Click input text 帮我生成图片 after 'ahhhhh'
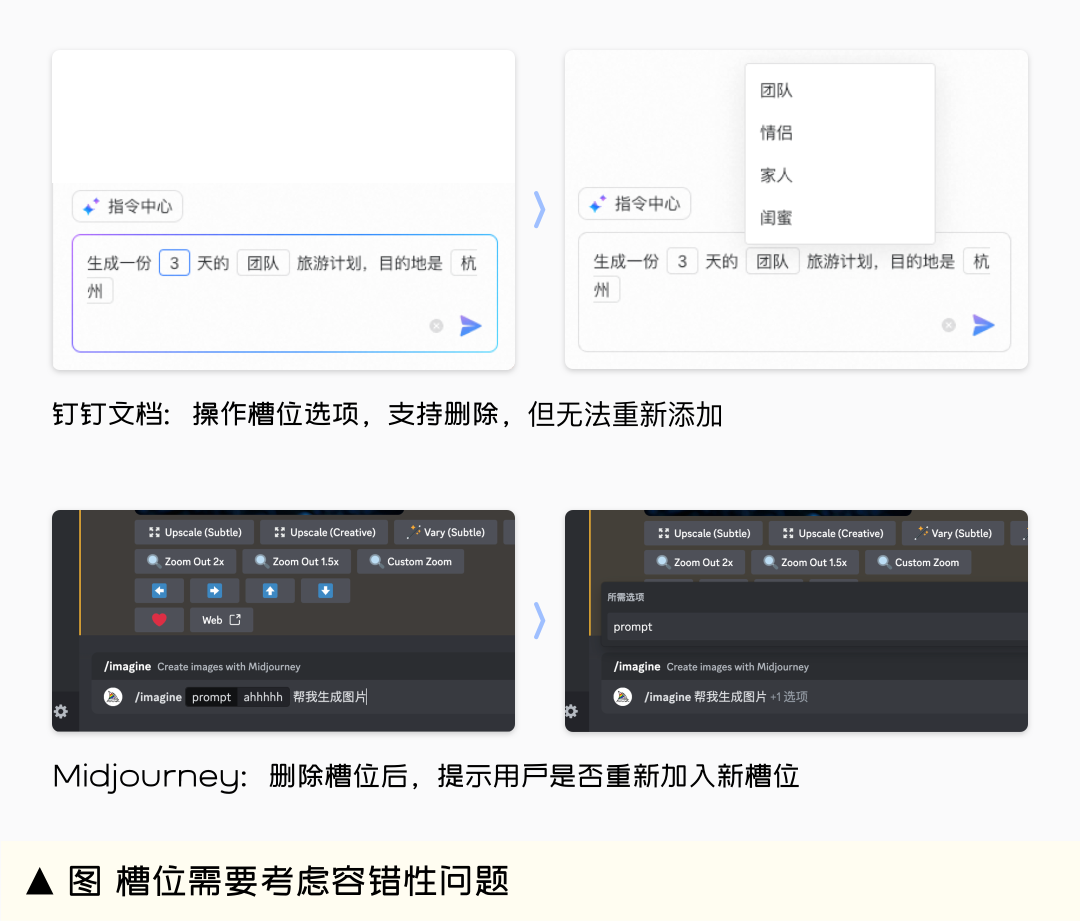1080x921 pixels. pos(329,697)
